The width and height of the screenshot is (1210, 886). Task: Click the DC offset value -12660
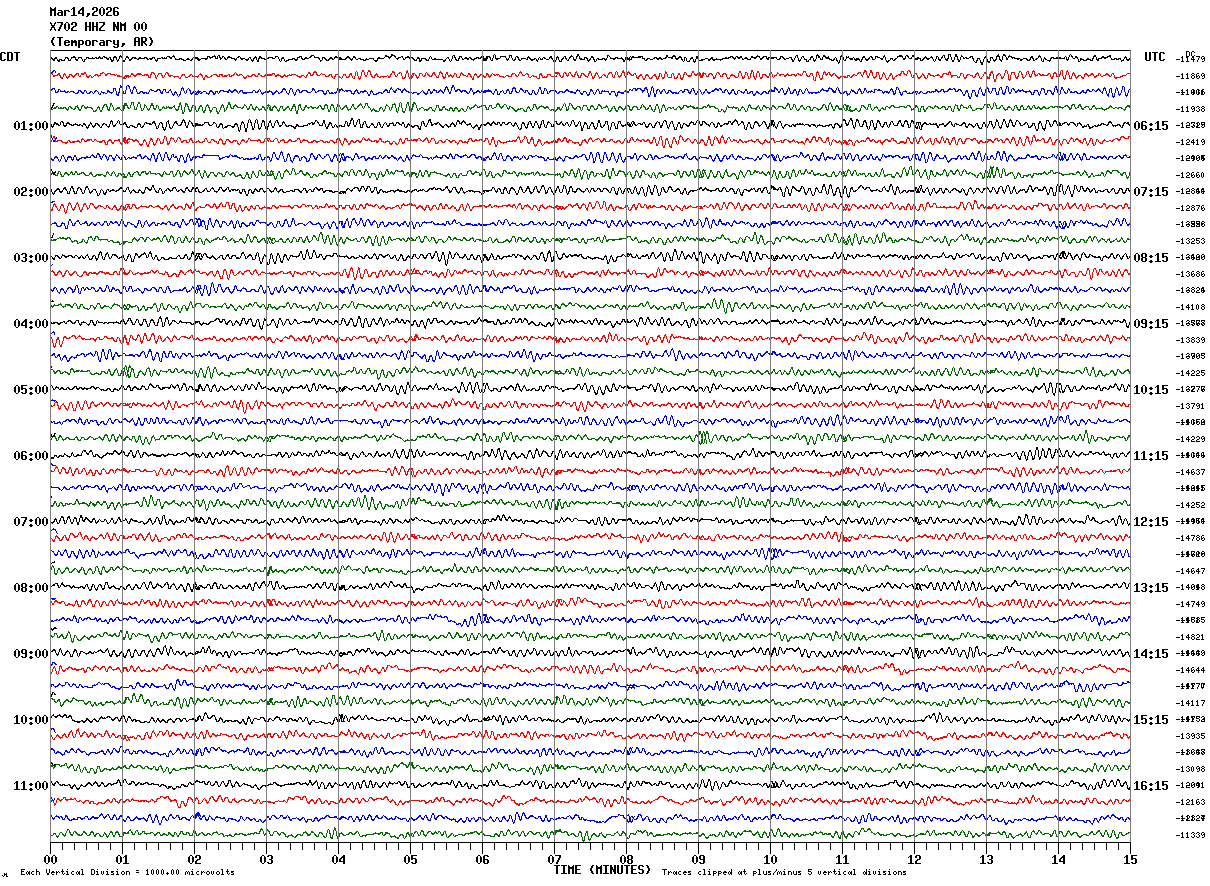point(1190,175)
